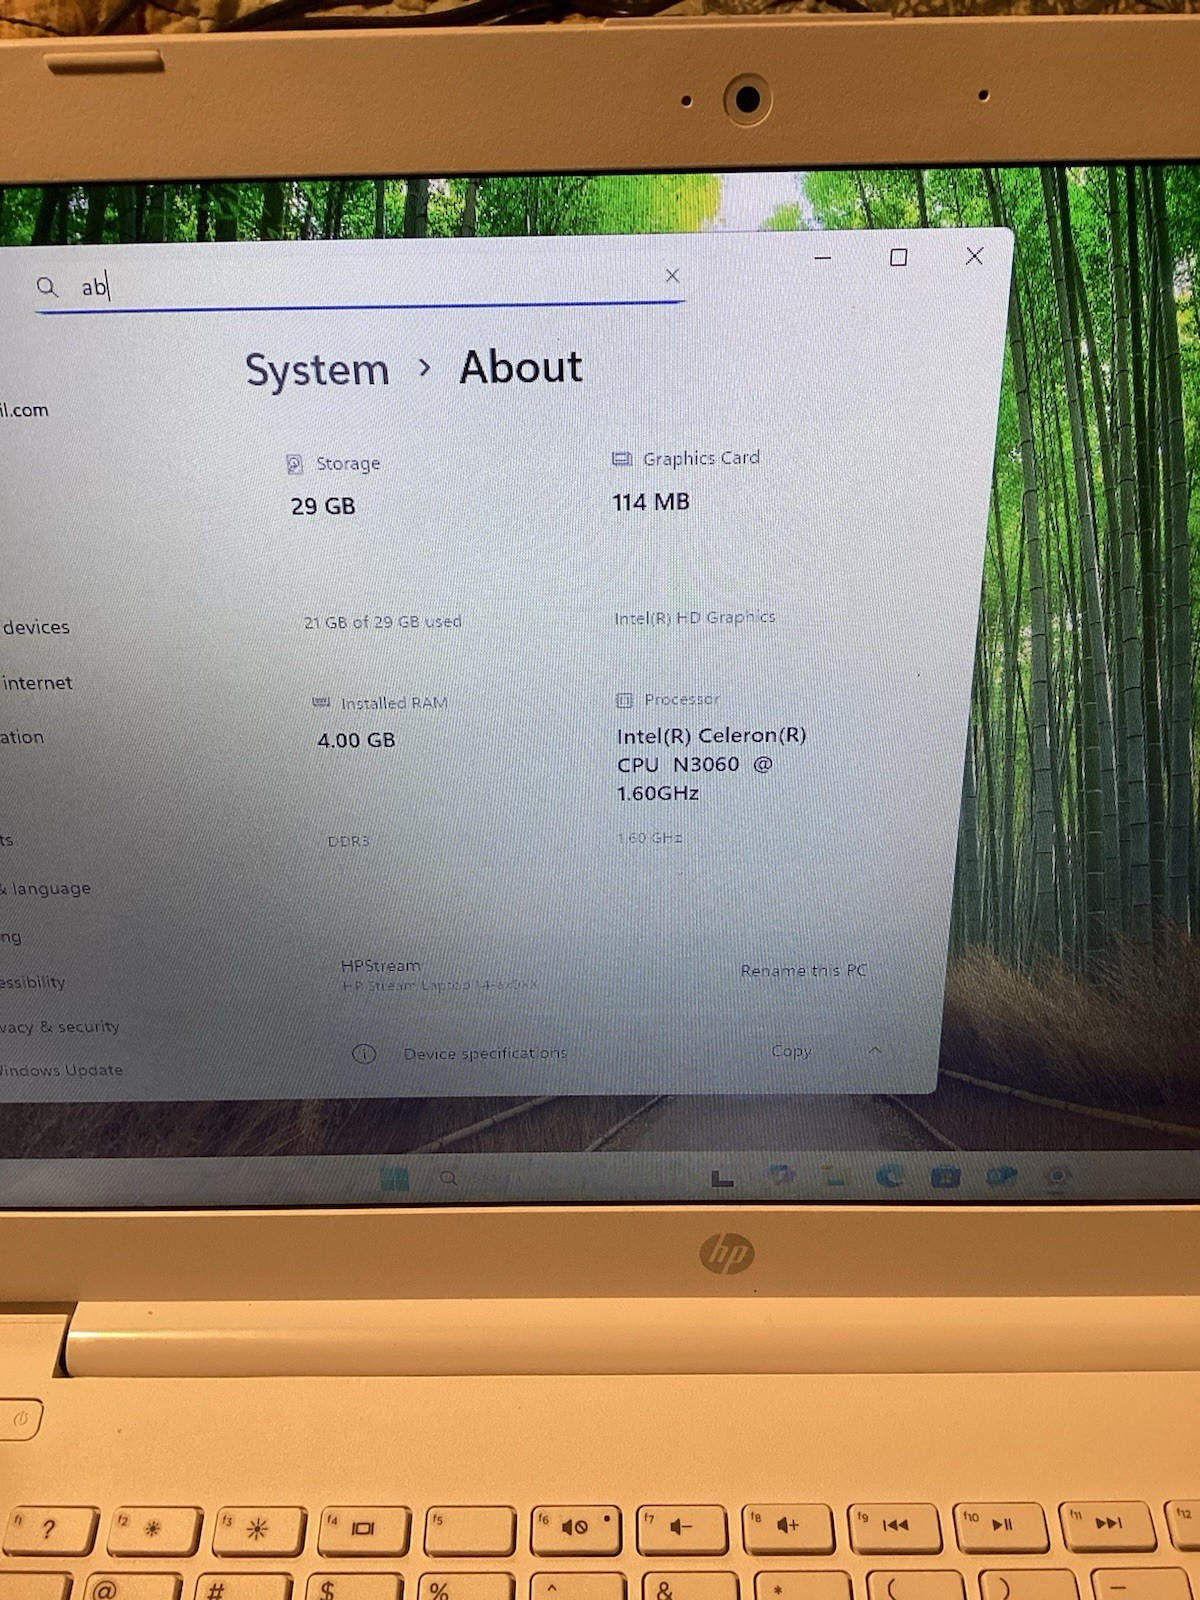This screenshot has width=1200, height=1600.
Task: Select the Installed RAM label
Action: click(394, 703)
